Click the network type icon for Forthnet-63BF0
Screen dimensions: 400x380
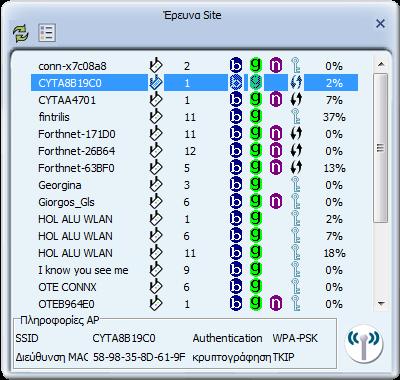tap(155, 167)
